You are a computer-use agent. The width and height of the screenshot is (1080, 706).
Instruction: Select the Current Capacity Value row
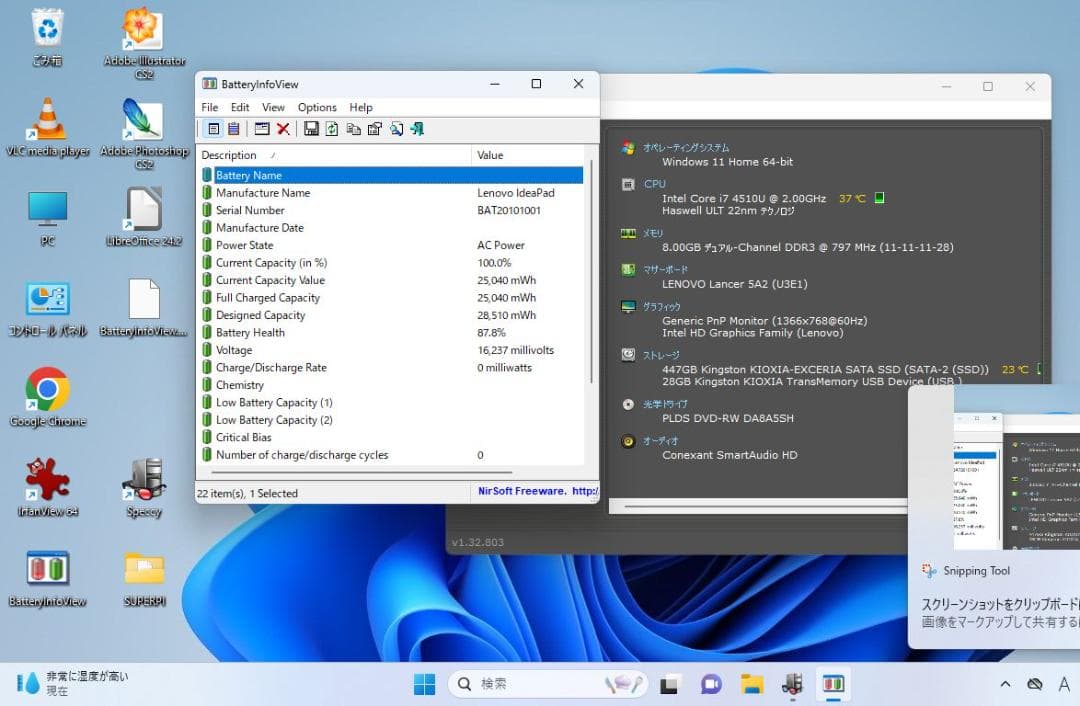pos(392,280)
